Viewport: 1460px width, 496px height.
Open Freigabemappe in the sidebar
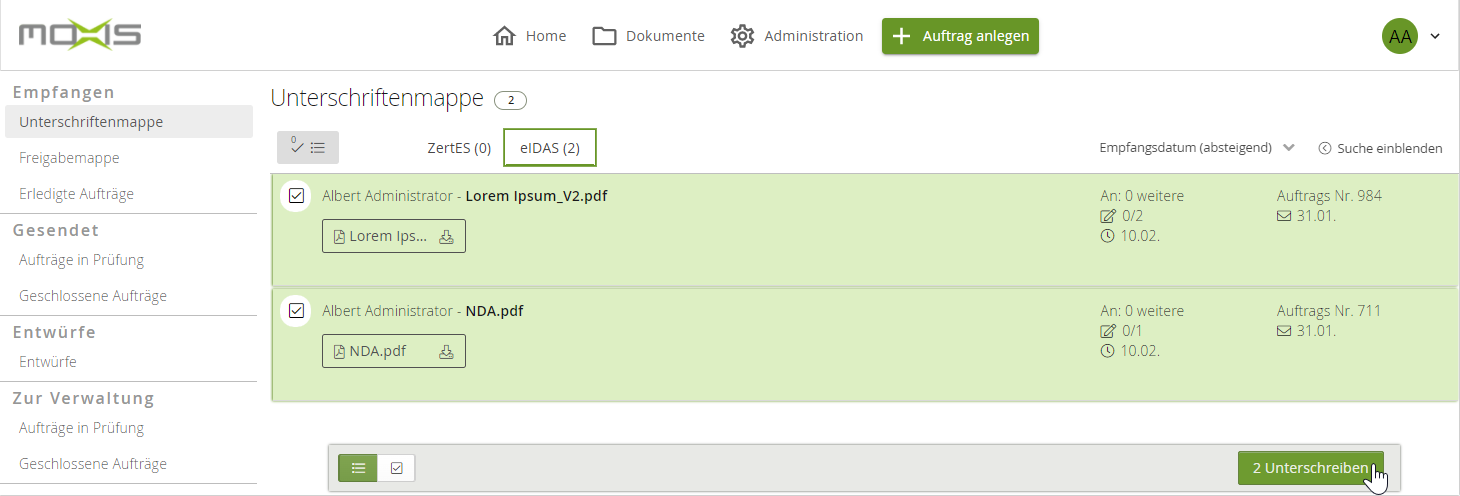(69, 158)
